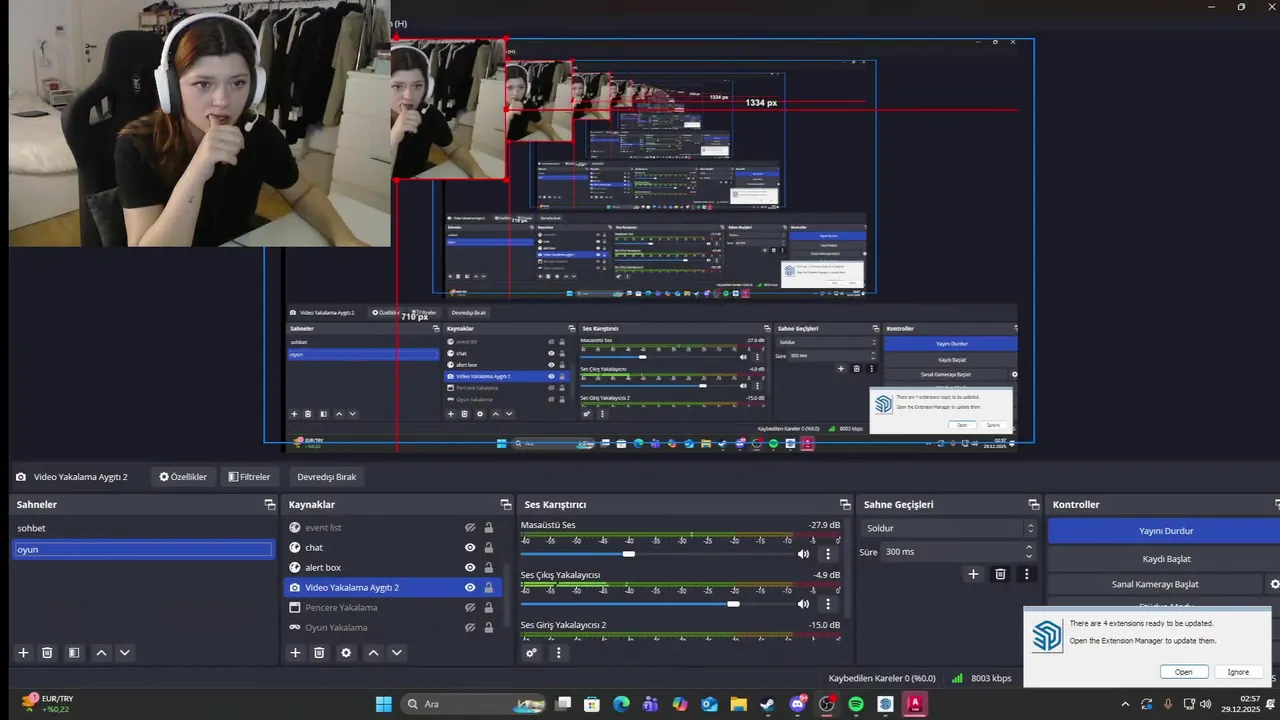Click Sanal Kamerayı Başlat button

point(1155,584)
